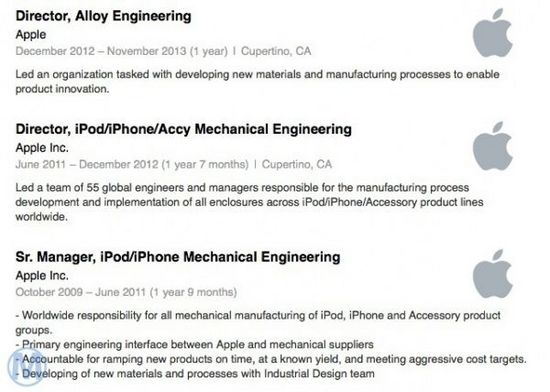Click the bullet mentioning Industrial Design team
The width and height of the screenshot is (550, 392).
pyautogui.click(x=195, y=374)
